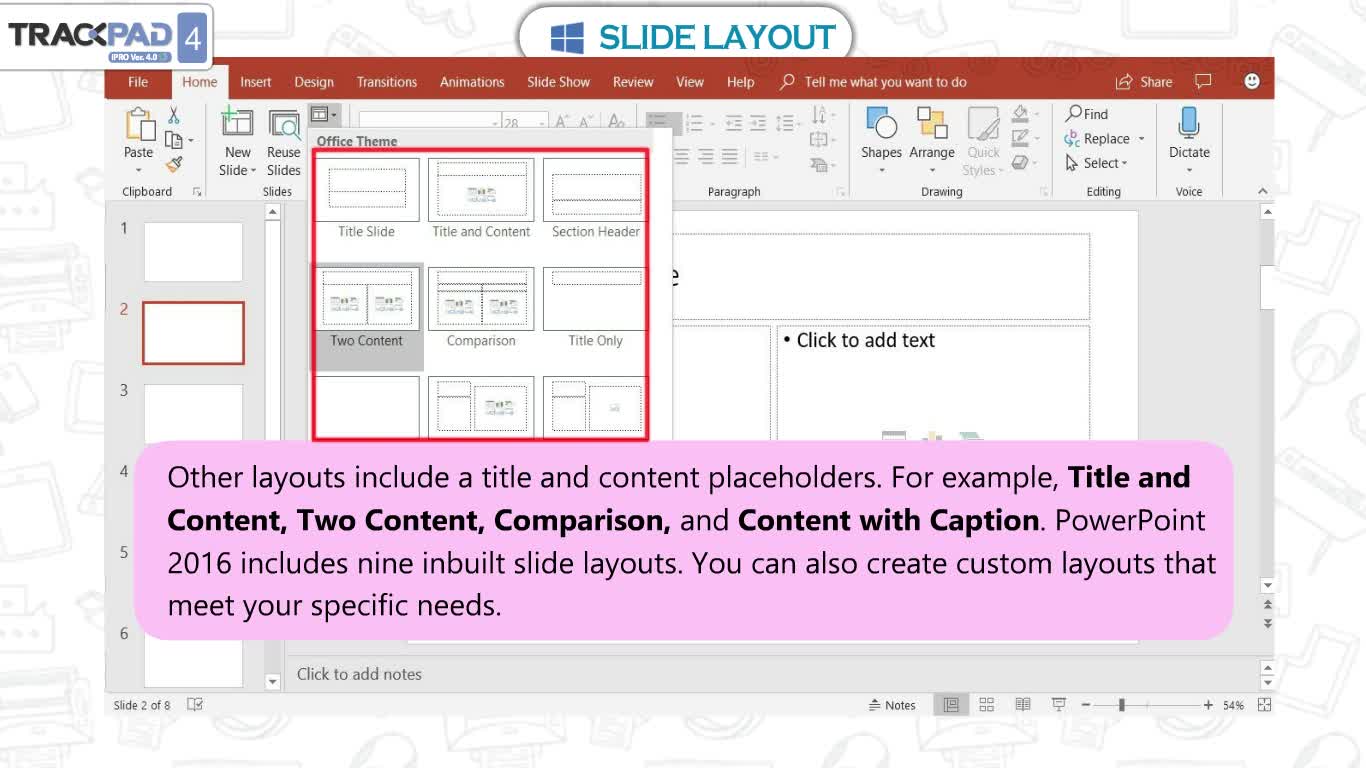Click the New Slide icon
1366x768 pixels.
point(236,122)
